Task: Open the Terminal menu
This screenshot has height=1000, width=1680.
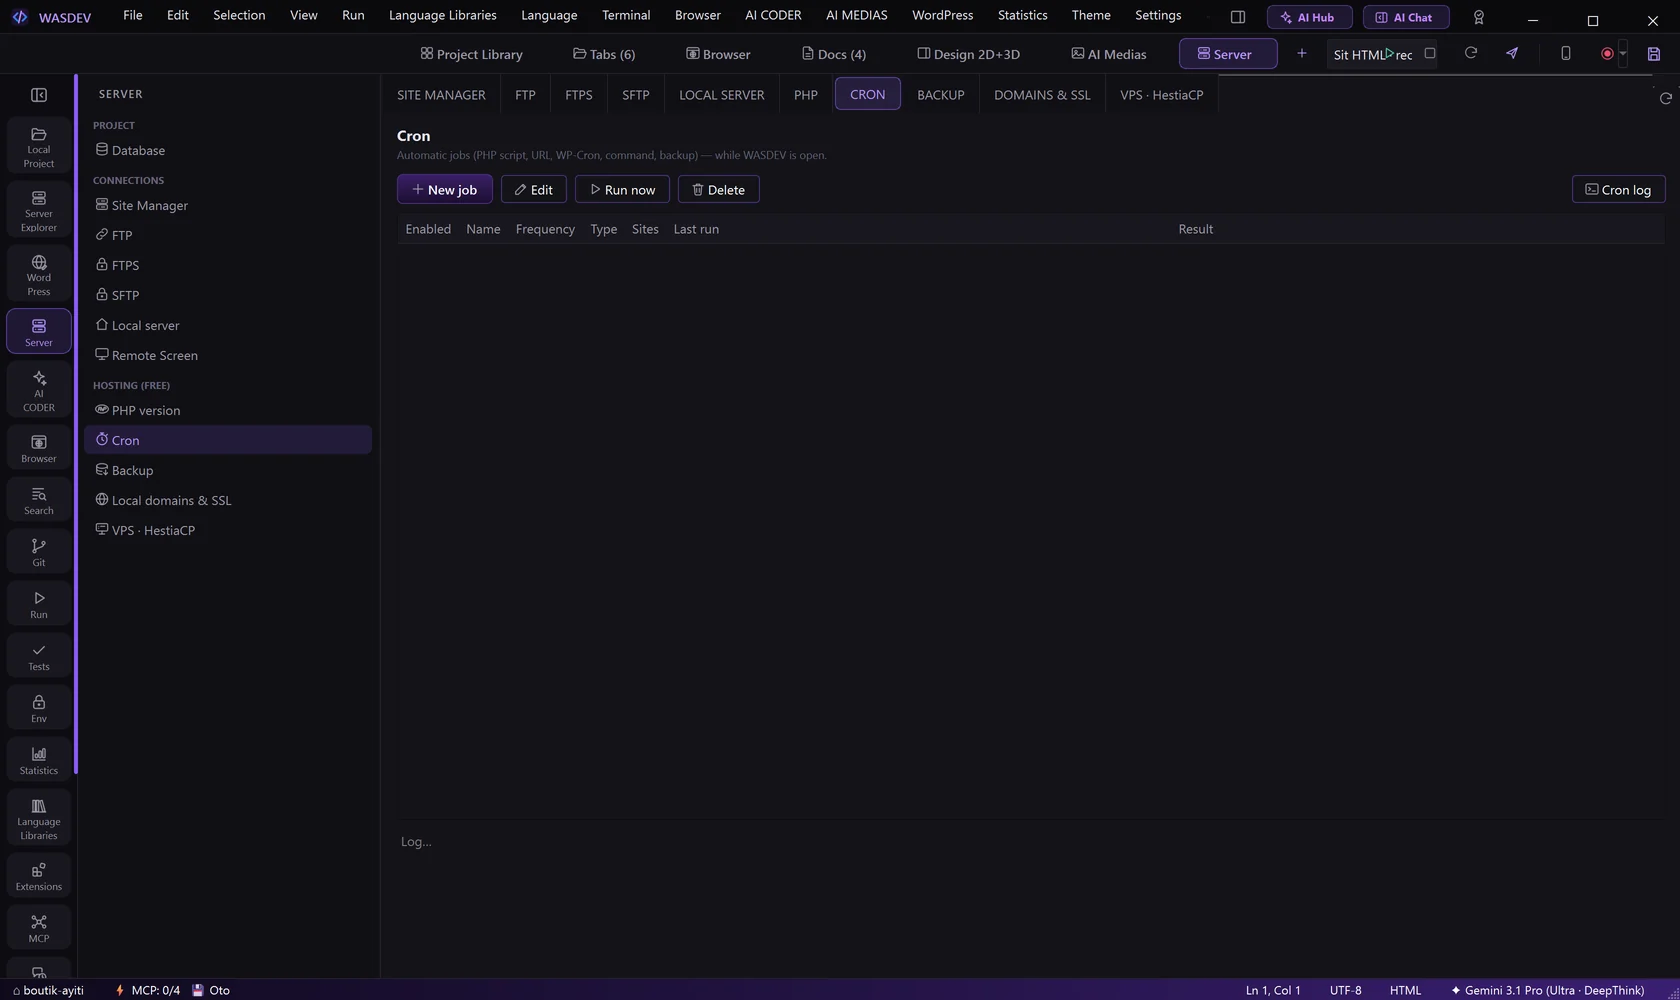Action: click(626, 15)
